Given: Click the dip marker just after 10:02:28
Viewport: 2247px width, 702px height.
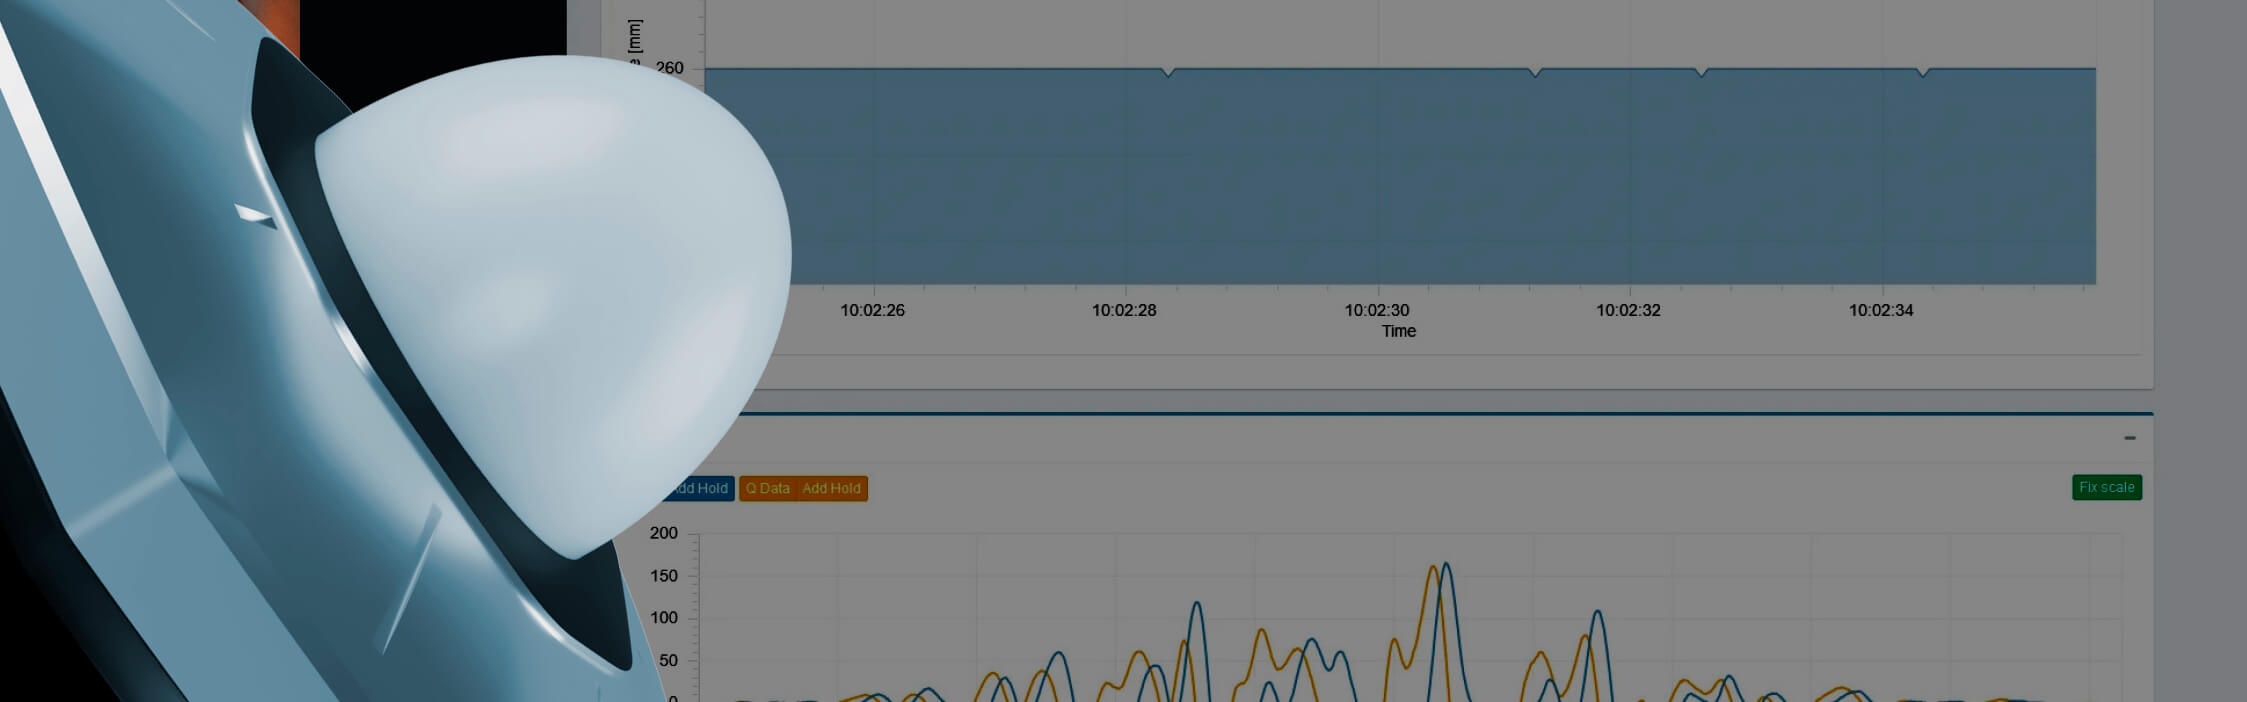Looking at the screenshot, I should (x=1167, y=72).
